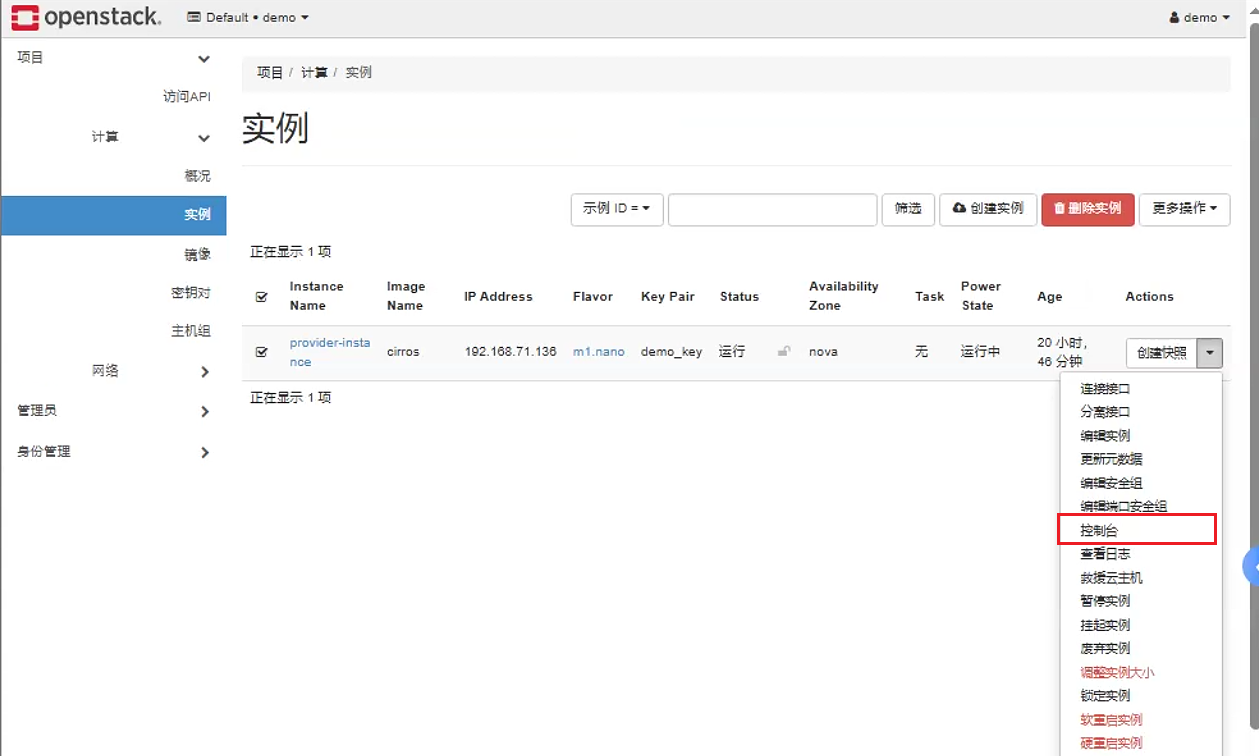Open 镜像 in the sidebar
The height and width of the screenshot is (756, 1259).
[x=198, y=255]
